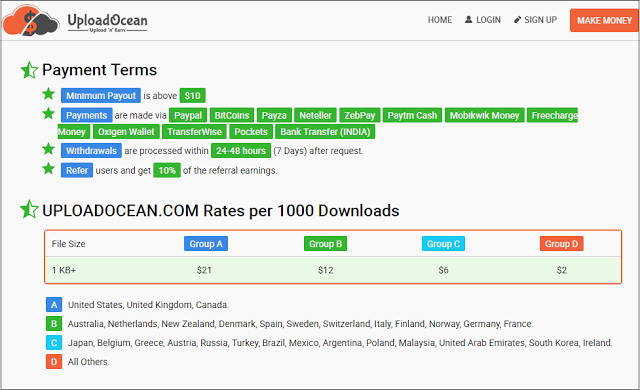Click the Bank Transfer (INDIA) badge

pyautogui.click(x=325, y=132)
